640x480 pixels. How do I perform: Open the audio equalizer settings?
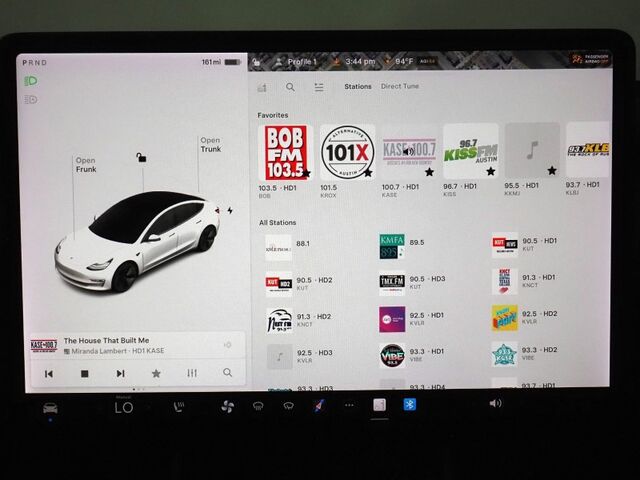click(x=192, y=373)
